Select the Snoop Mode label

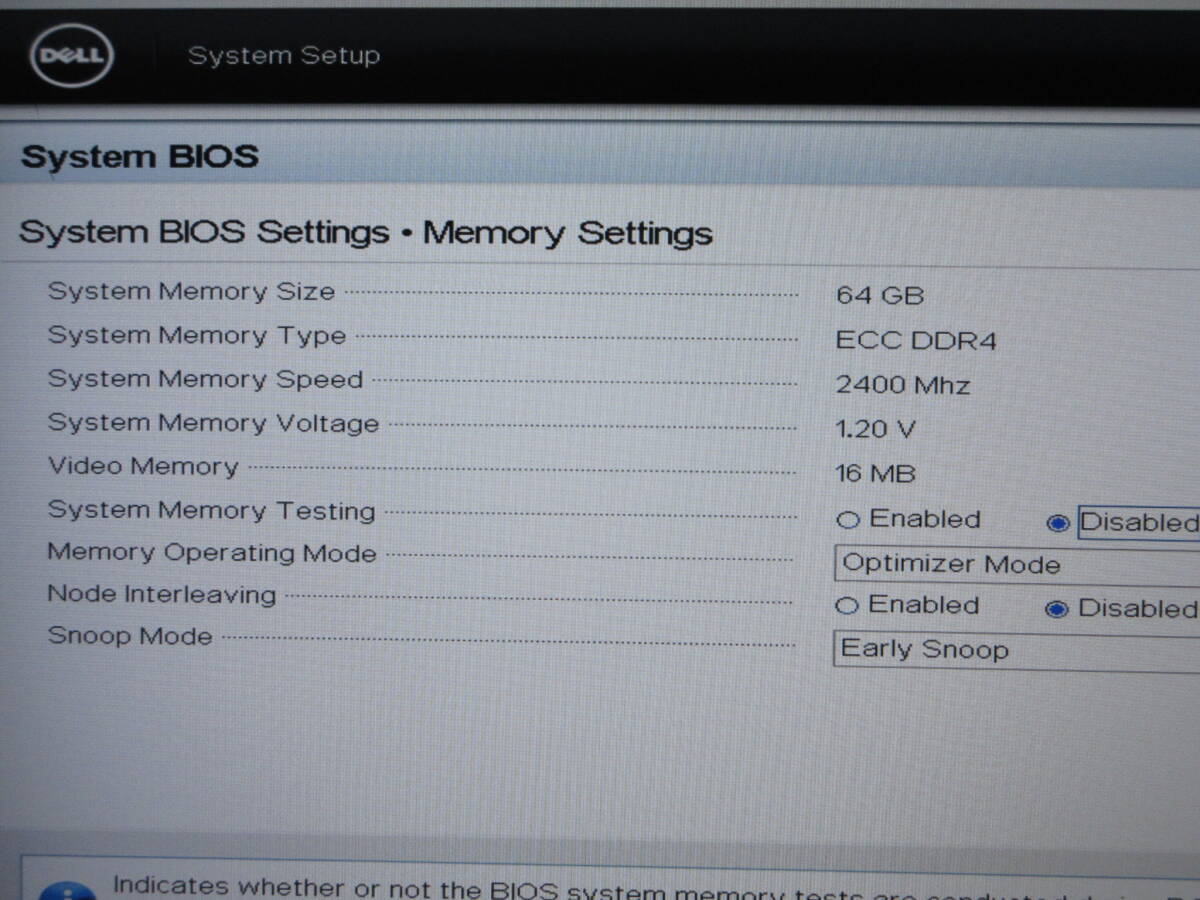(x=130, y=637)
